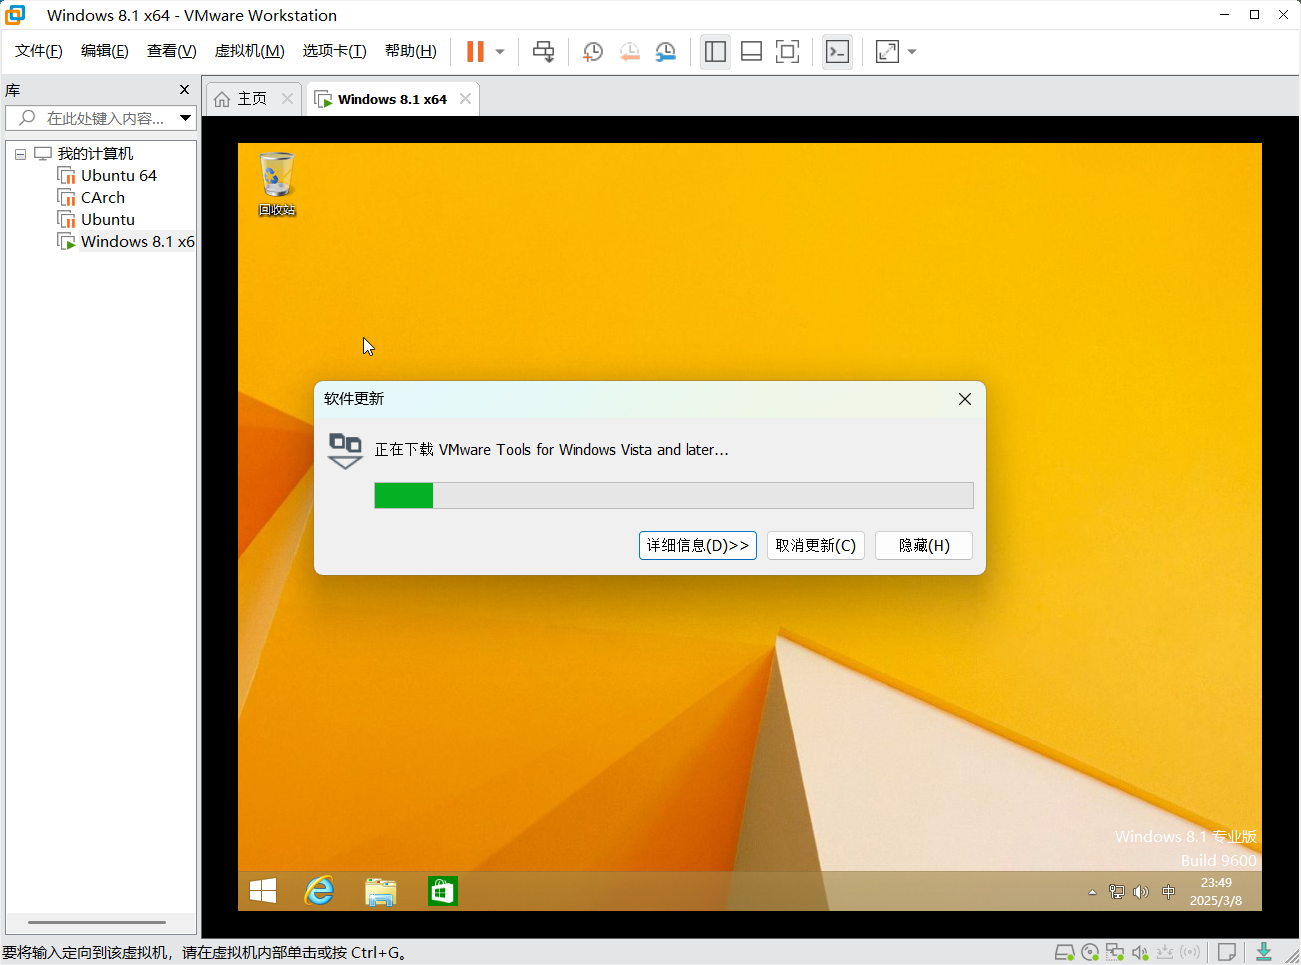The image size is (1301, 965).
Task: Toggle the library sidebar view
Action: (x=715, y=52)
